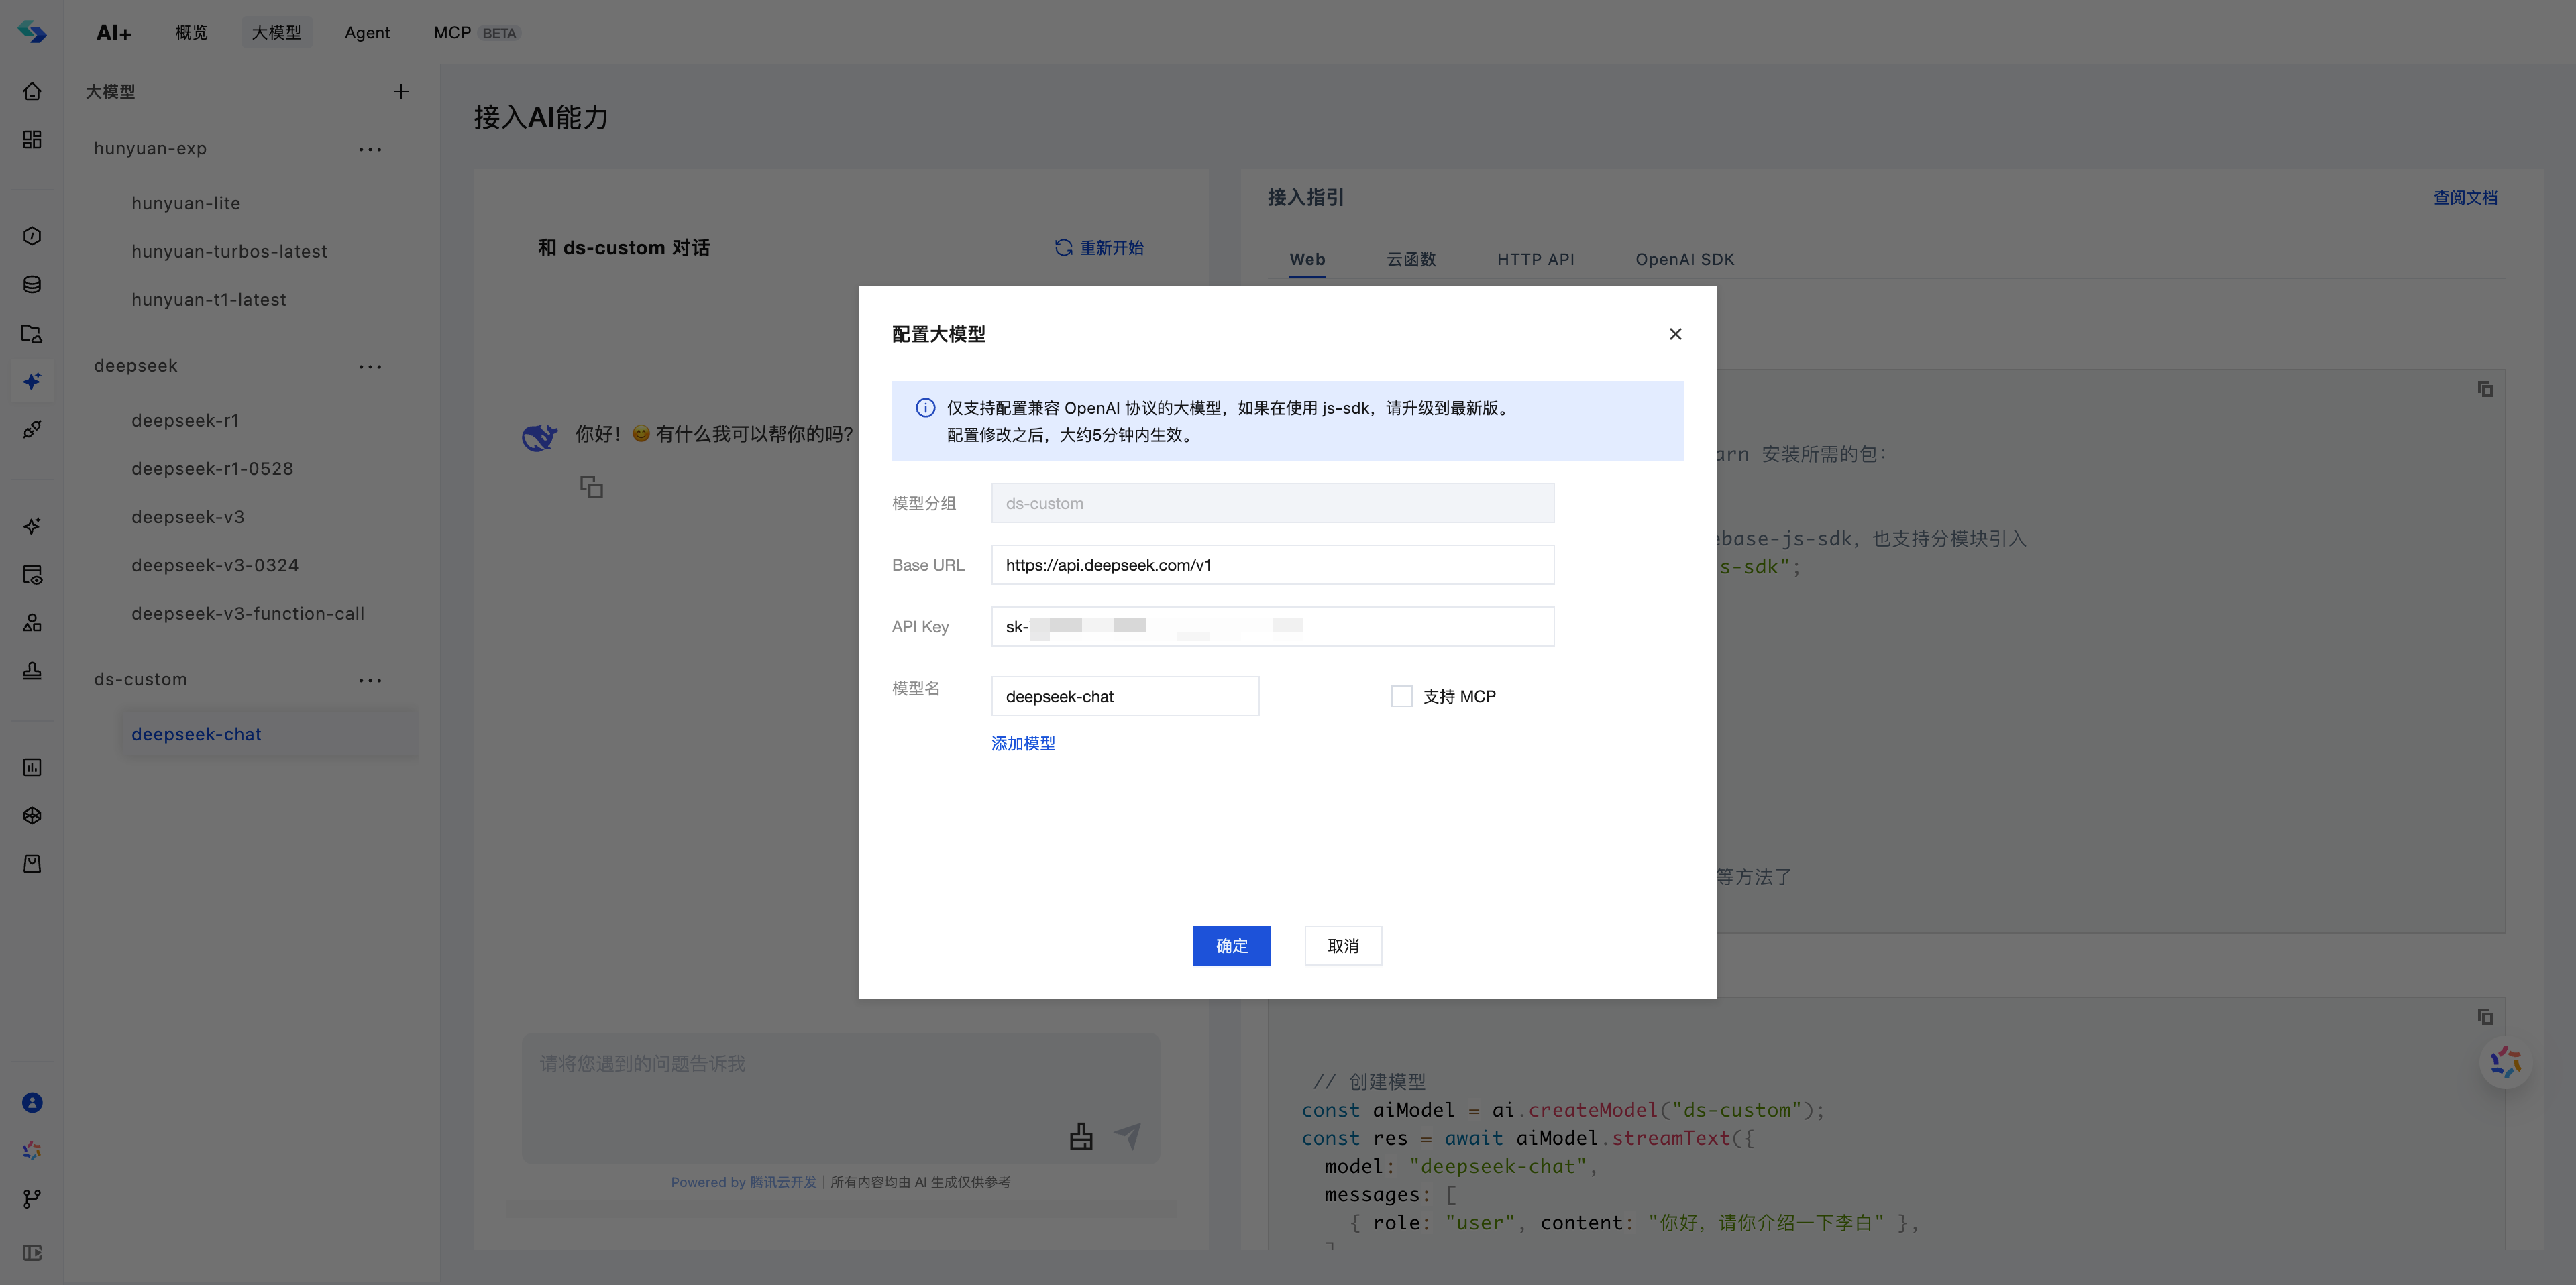This screenshot has width=2576, height=1285.
Task: Select deepseek-v3-function-call model
Action: pyautogui.click(x=247, y=613)
